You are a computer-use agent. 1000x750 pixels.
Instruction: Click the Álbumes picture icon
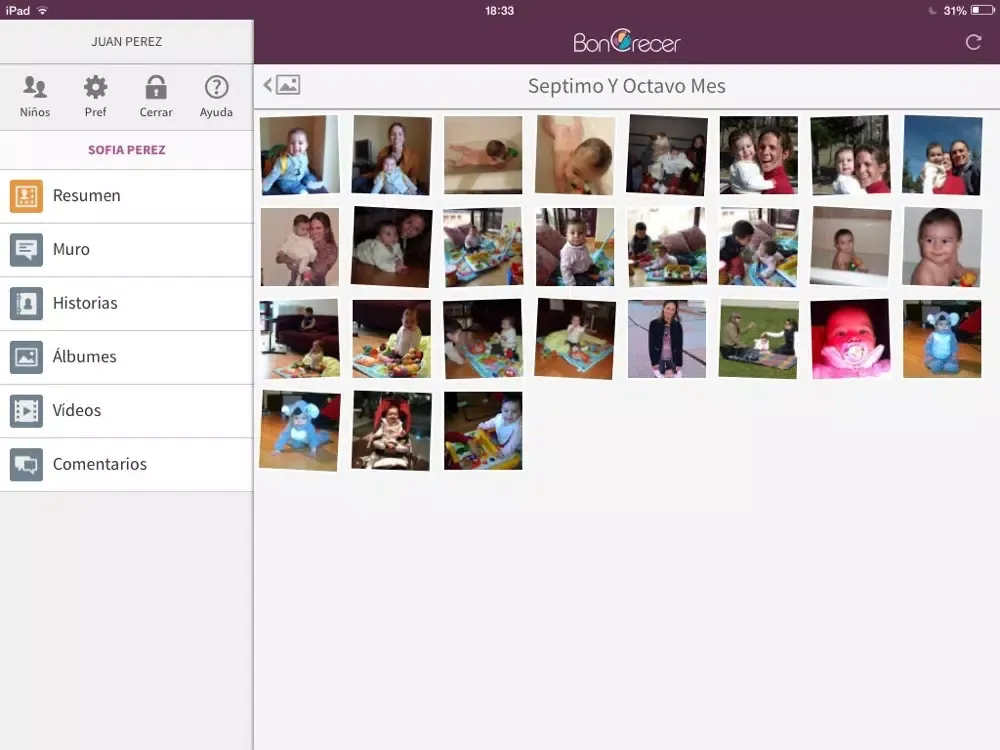pyautogui.click(x=26, y=357)
